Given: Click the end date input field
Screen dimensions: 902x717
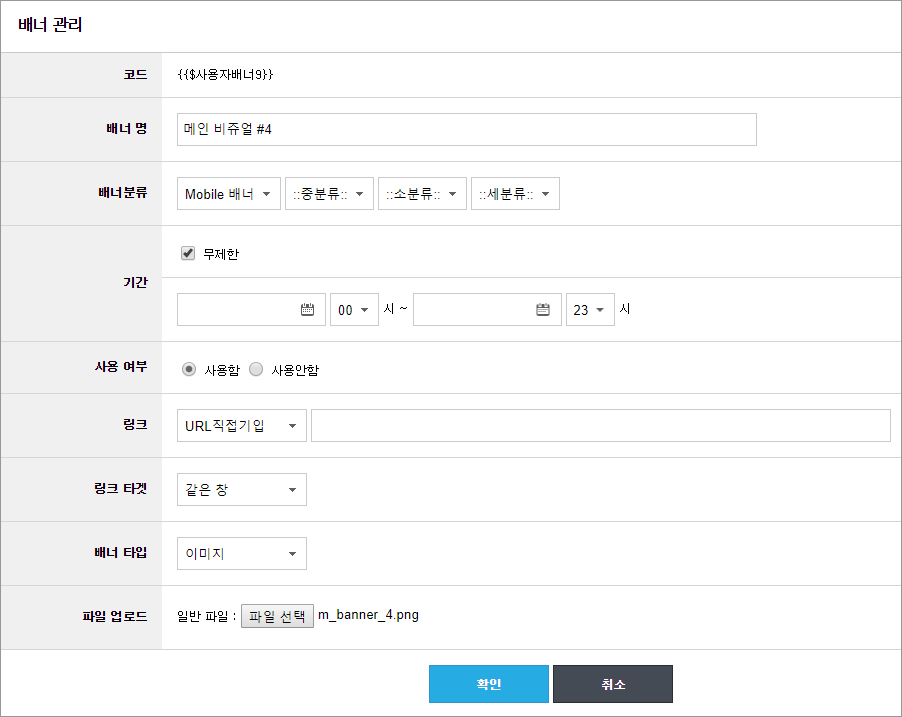Looking at the screenshot, I should click(x=487, y=310).
